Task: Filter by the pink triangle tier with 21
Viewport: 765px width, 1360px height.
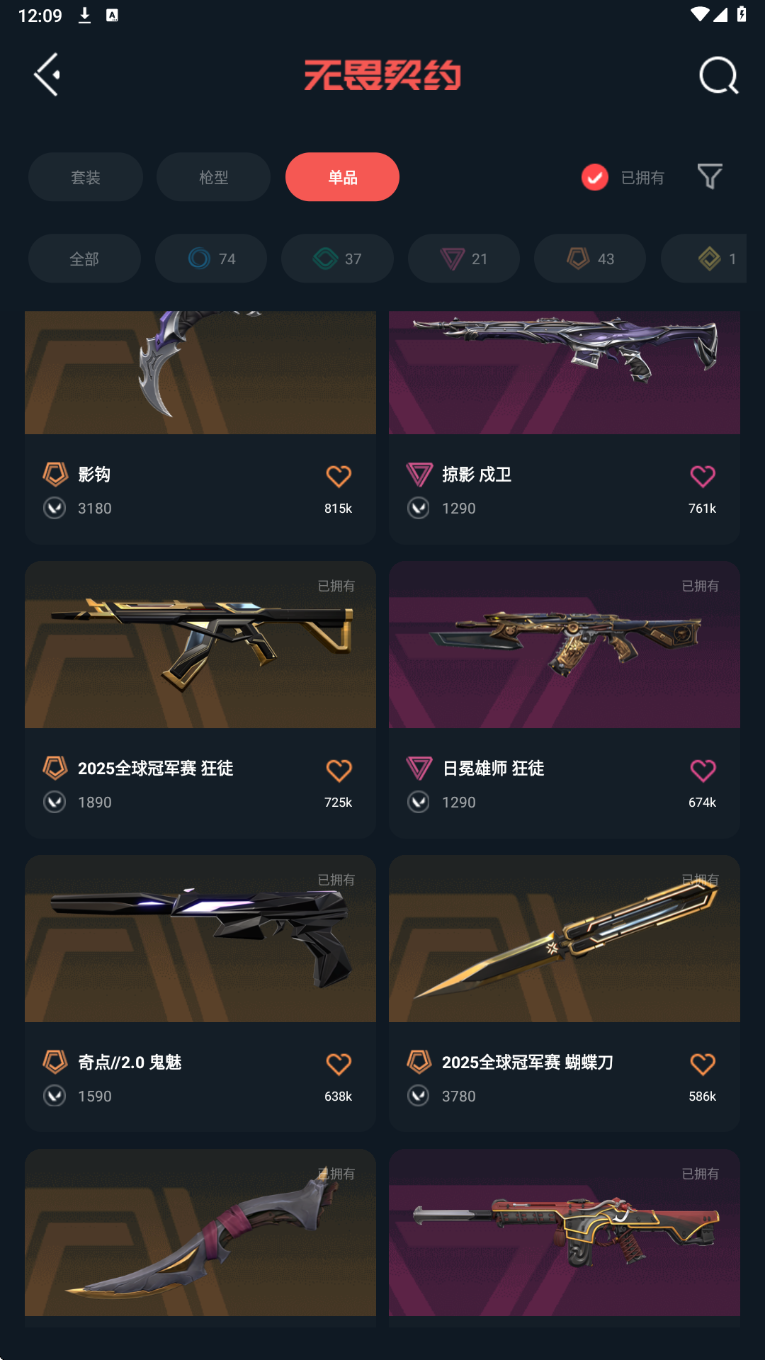Action: [464, 259]
